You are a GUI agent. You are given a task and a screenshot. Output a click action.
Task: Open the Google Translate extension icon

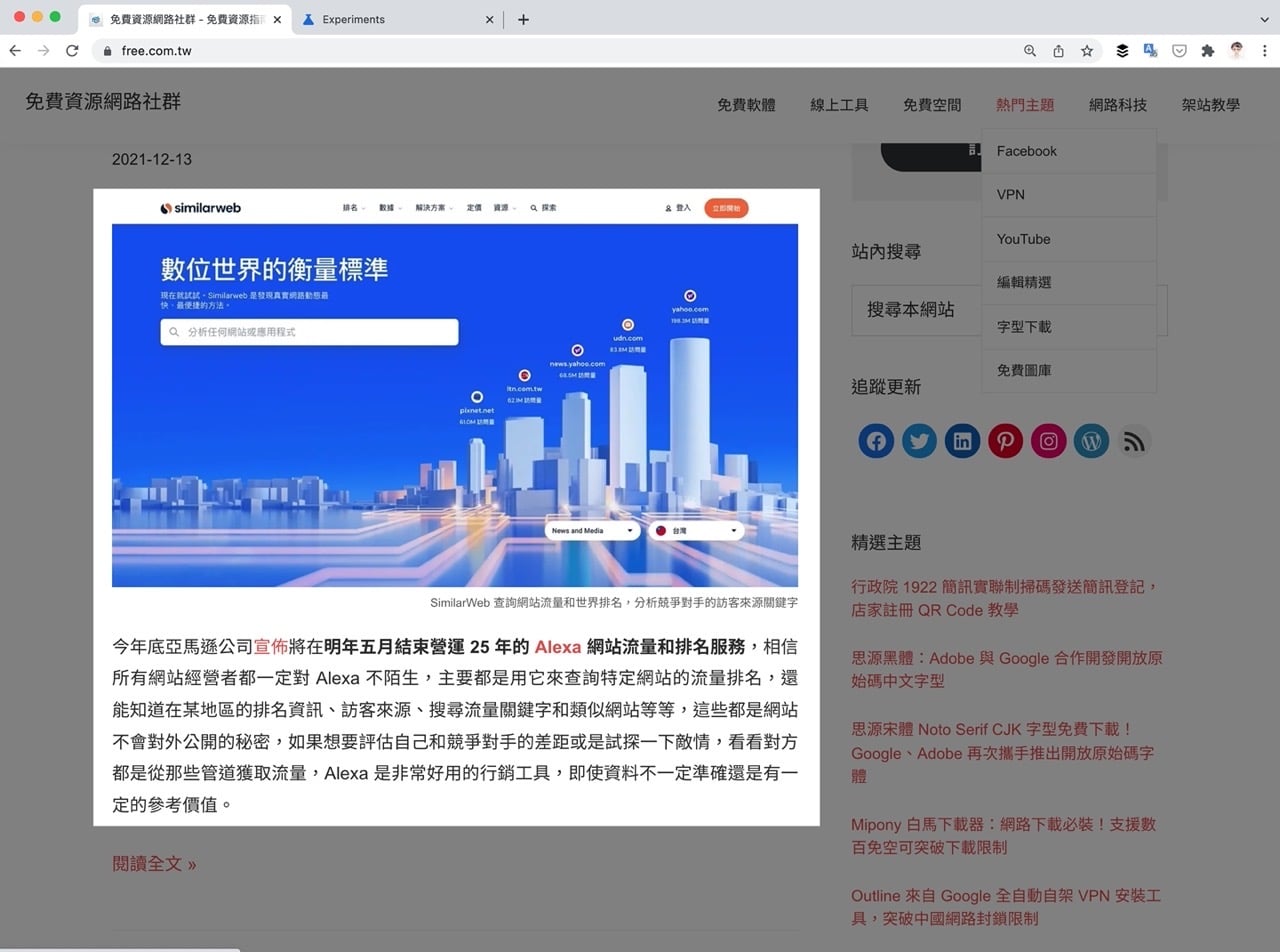[x=1150, y=50]
